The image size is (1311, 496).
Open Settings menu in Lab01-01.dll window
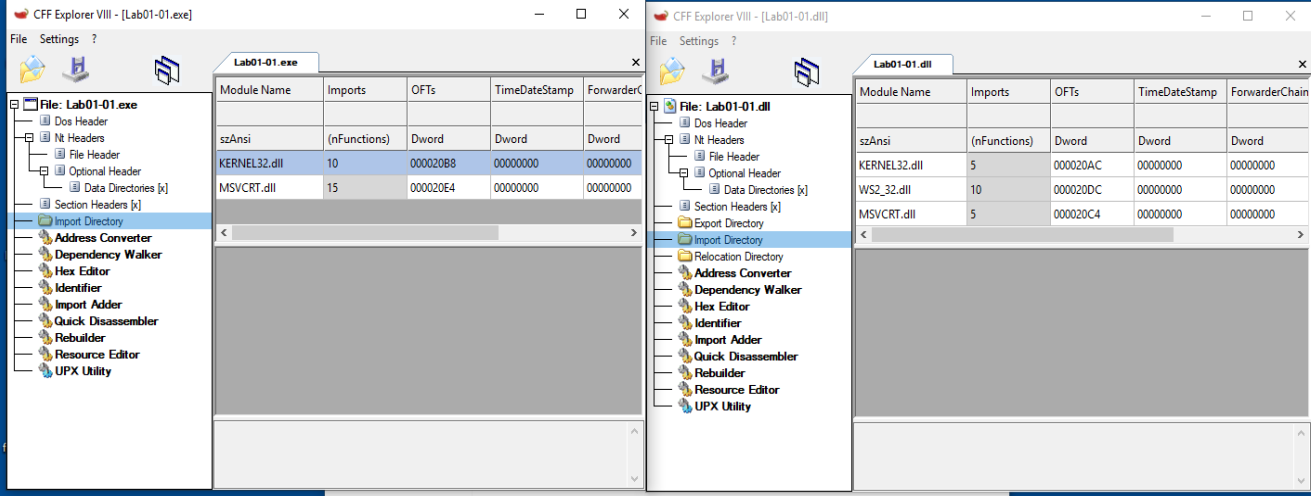(699, 41)
